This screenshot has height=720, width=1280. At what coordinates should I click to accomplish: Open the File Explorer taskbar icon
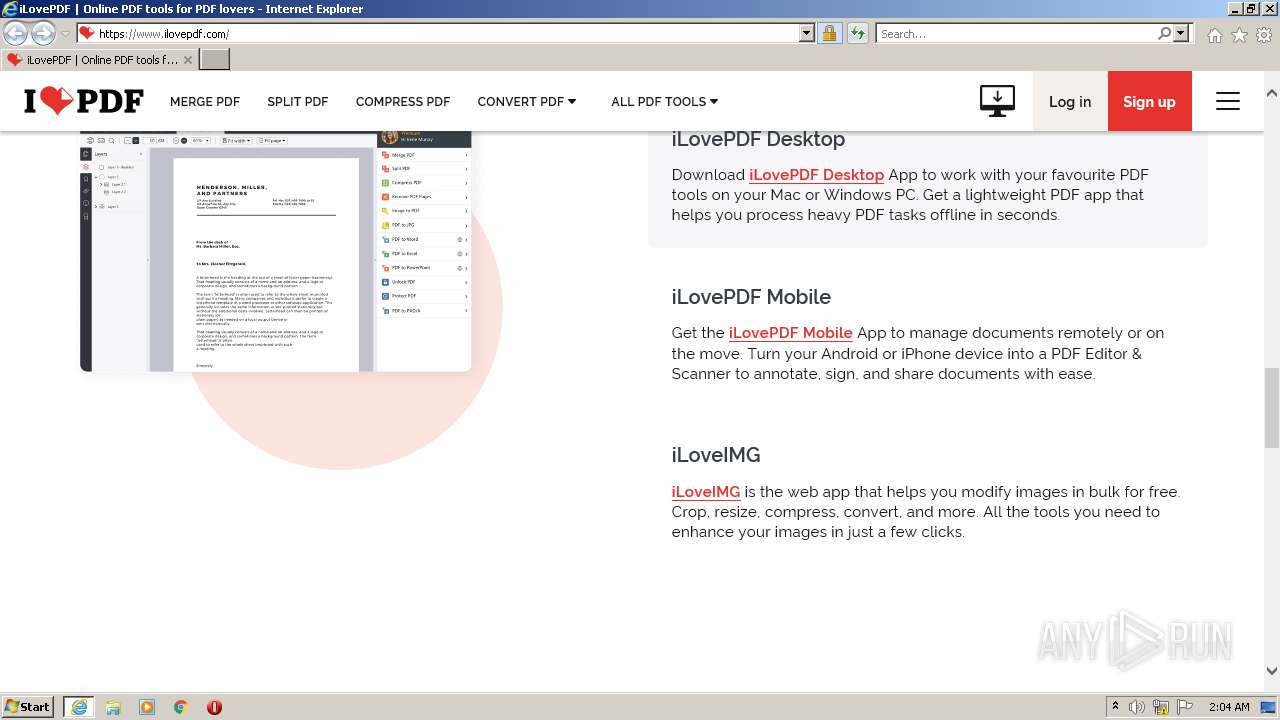pyautogui.click(x=113, y=707)
